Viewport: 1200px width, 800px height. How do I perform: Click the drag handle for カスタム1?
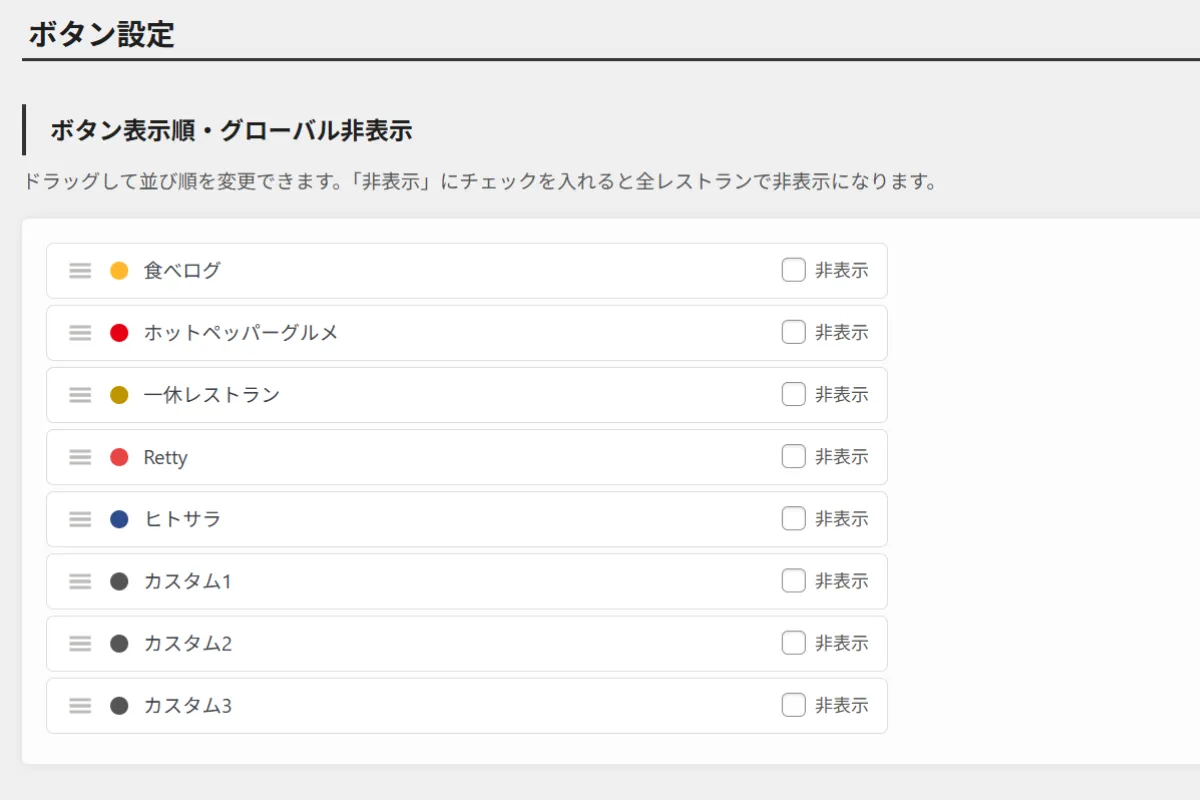(80, 581)
